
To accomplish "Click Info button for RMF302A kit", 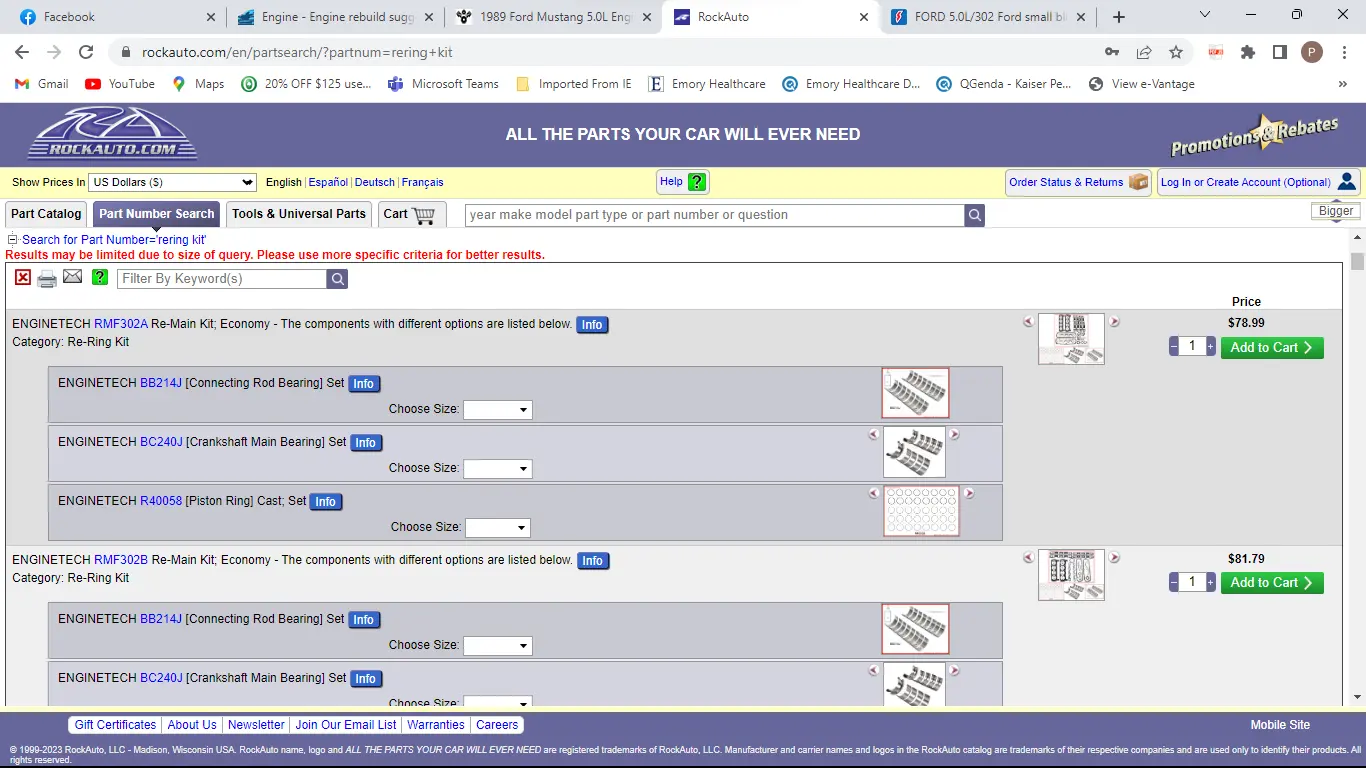I will pyautogui.click(x=592, y=325).
